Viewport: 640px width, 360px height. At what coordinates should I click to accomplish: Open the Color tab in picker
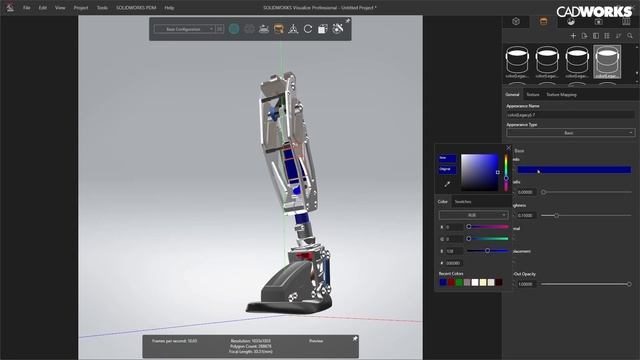click(442, 202)
